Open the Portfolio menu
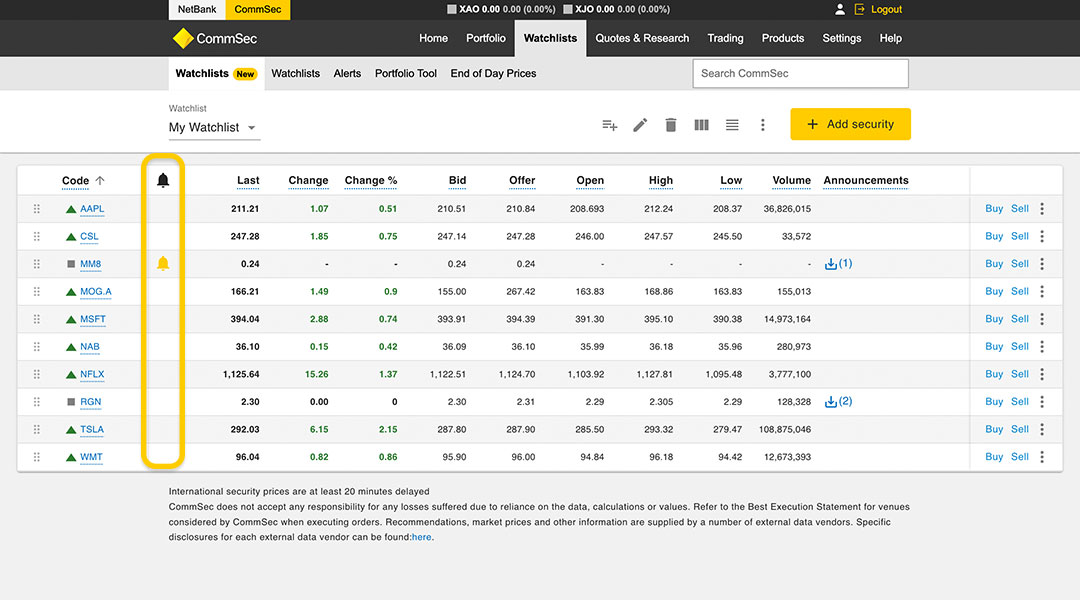1080x600 pixels. coord(486,38)
